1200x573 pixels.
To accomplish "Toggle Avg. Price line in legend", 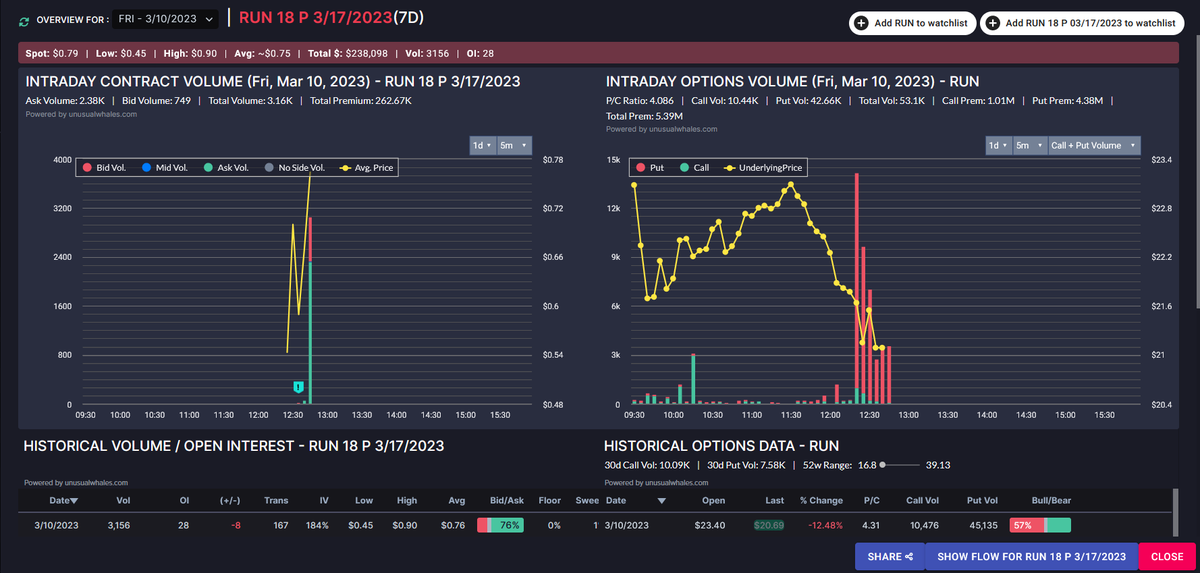I will tap(368, 169).
